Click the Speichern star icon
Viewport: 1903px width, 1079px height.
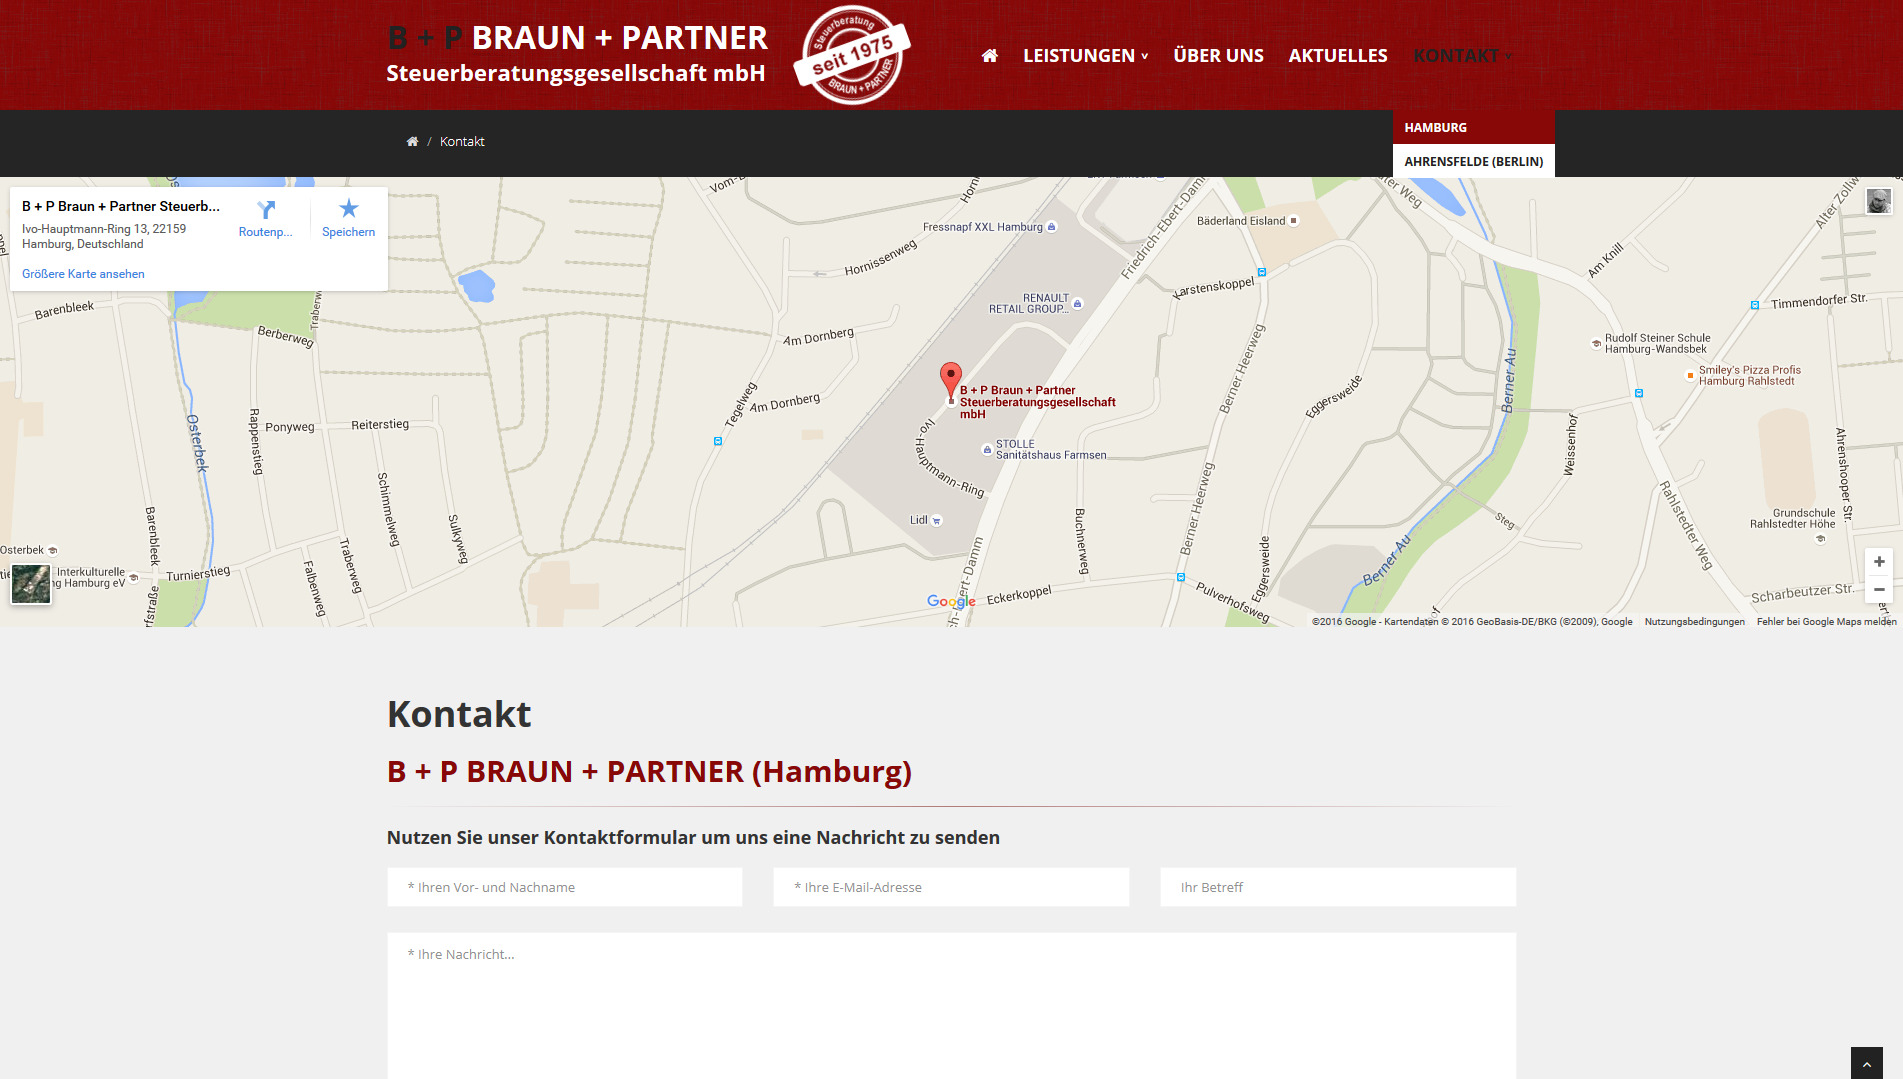(x=348, y=208)
